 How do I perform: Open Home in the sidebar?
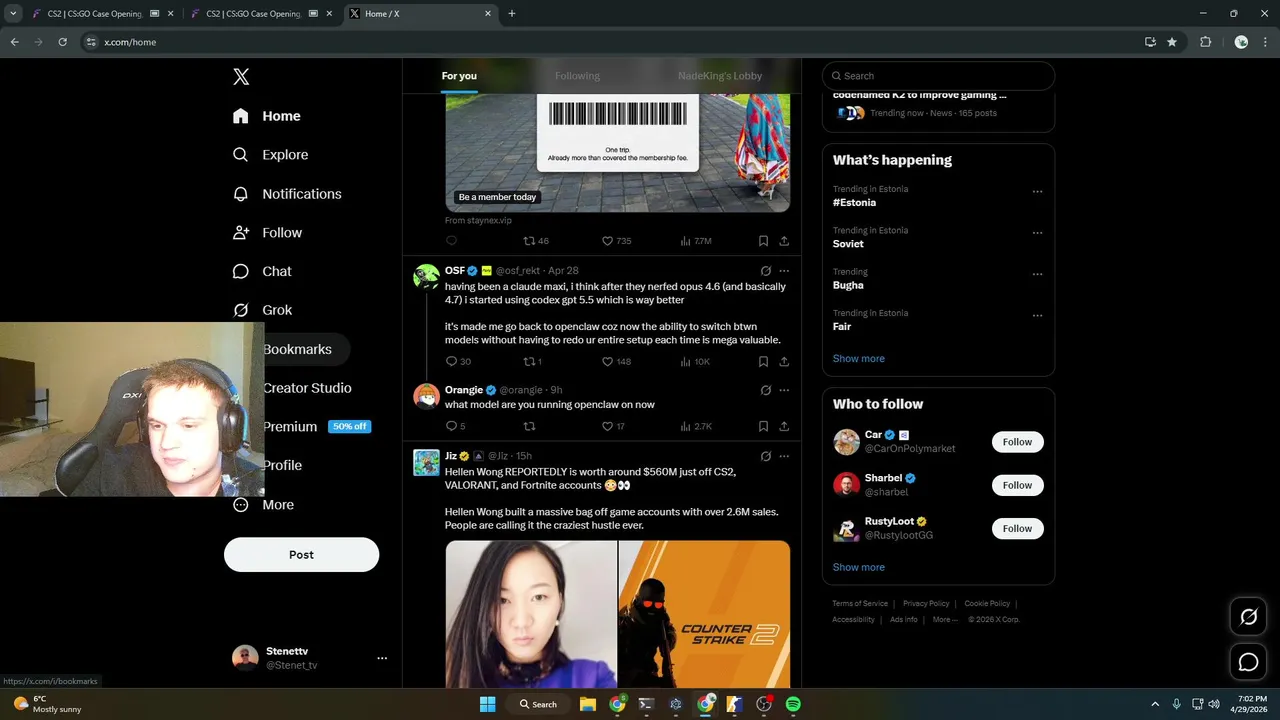pyautogui.click(x=267, y=116)
